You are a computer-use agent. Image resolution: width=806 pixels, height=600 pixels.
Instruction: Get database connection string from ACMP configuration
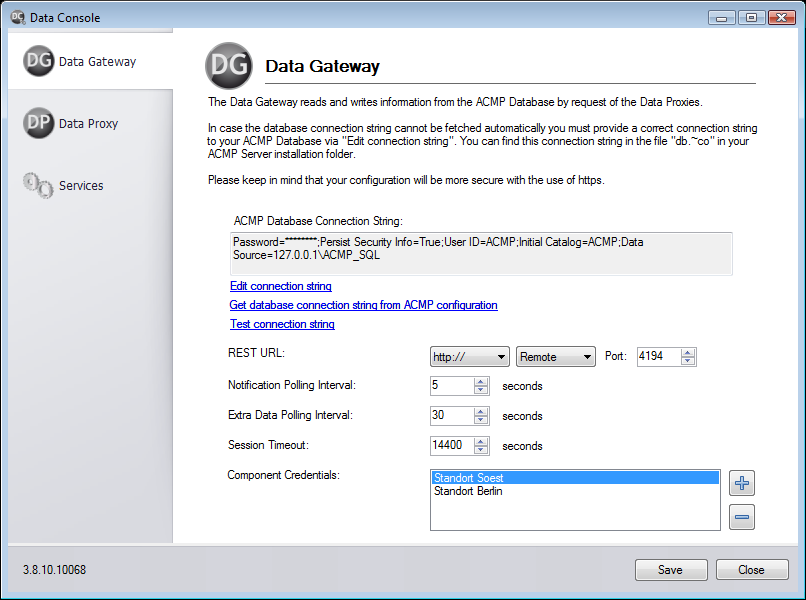pos(363,305)
